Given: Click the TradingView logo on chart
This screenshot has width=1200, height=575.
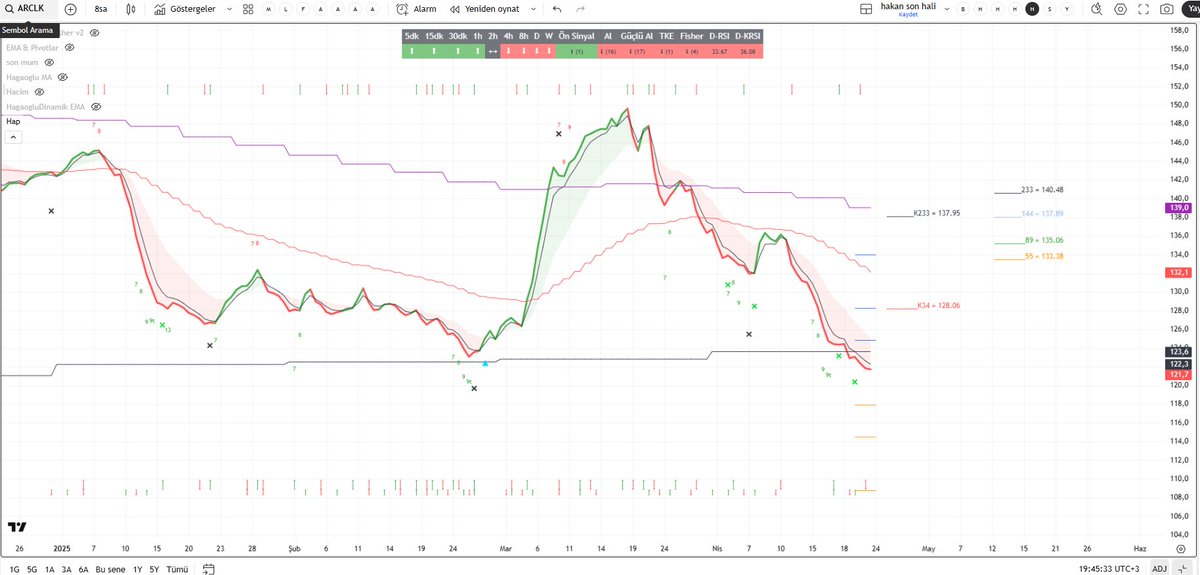Looking at the screenshot, I should [17, 527].
